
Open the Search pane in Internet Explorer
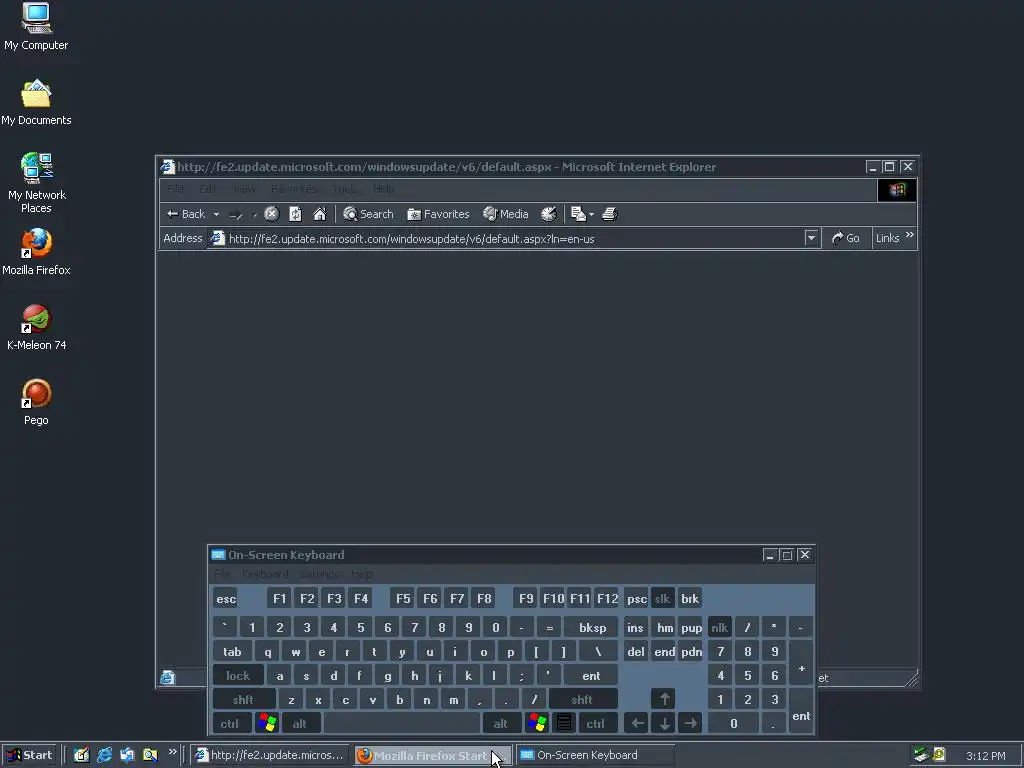368,214
